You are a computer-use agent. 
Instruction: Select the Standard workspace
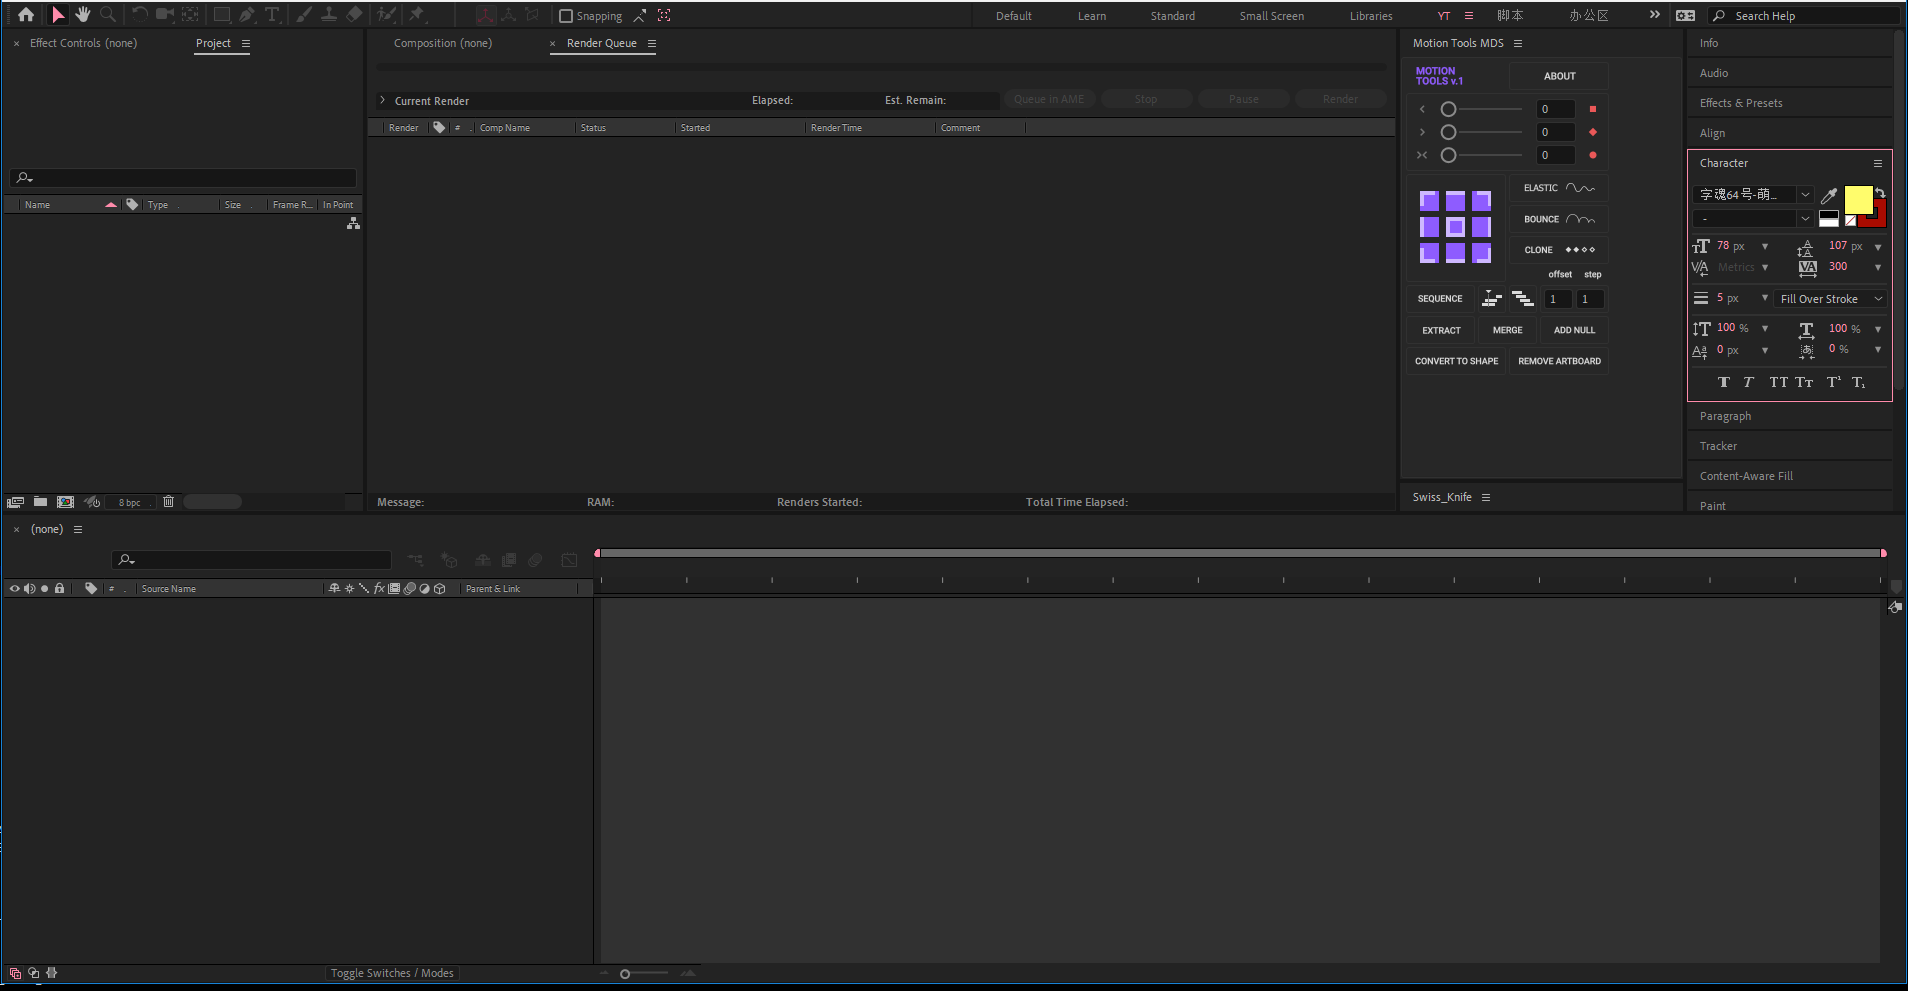pyautogui.click(x=1173, y=16)
